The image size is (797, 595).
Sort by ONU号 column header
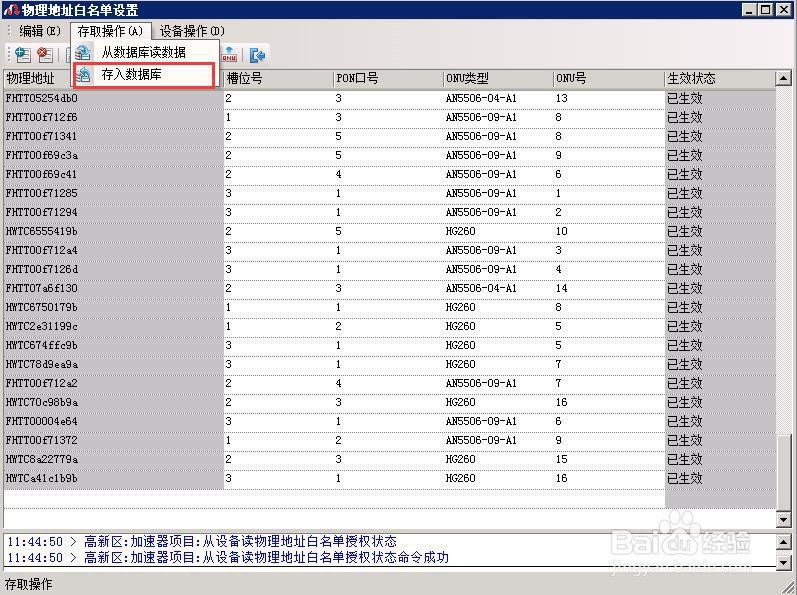(609, 78)
